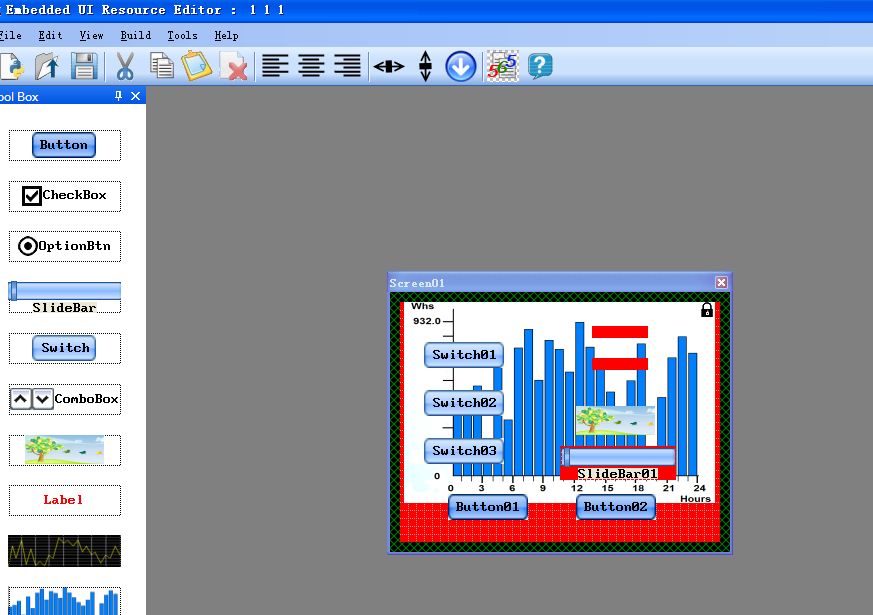The width and height of the screenshot is (873, 615).
Task: Select Switch01 on Screen01
Action: tap(464, 355)
